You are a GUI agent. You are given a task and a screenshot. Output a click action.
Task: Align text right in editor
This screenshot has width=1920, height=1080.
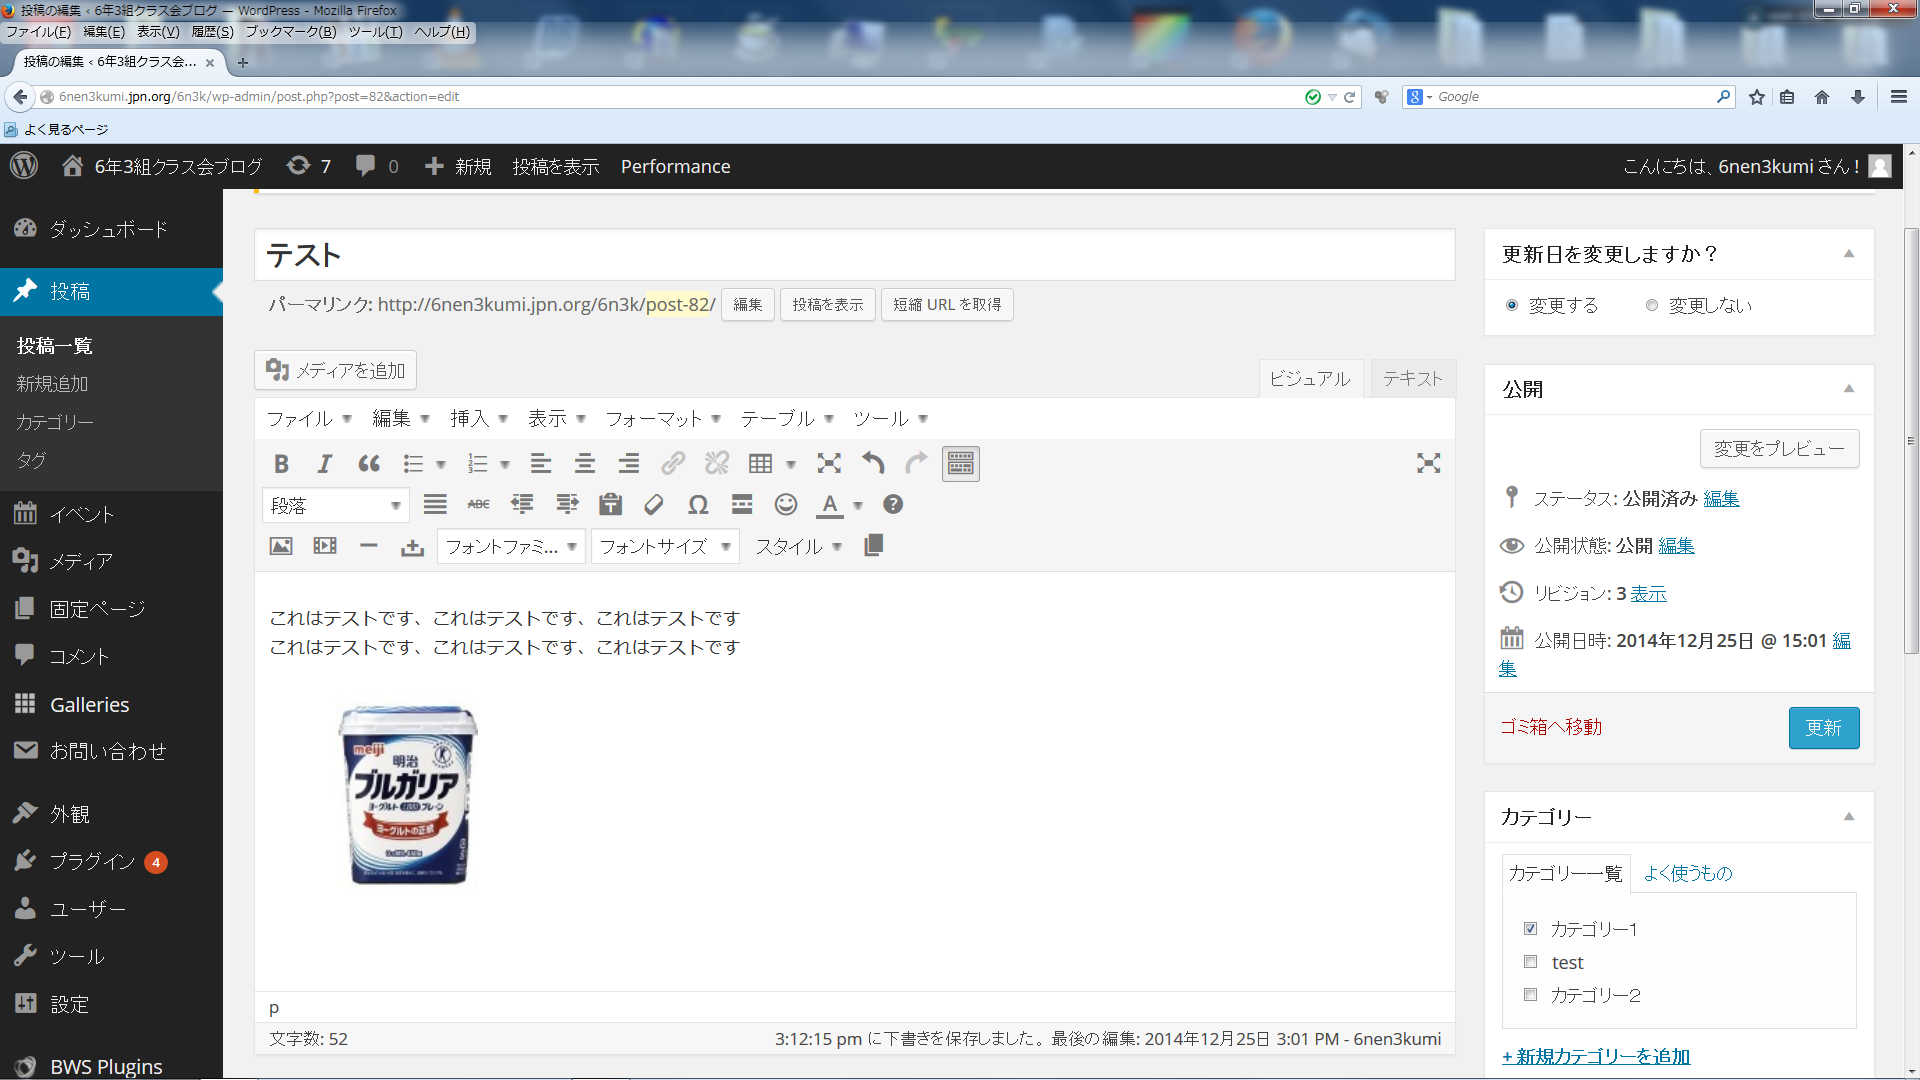click(x=629, y=463)
